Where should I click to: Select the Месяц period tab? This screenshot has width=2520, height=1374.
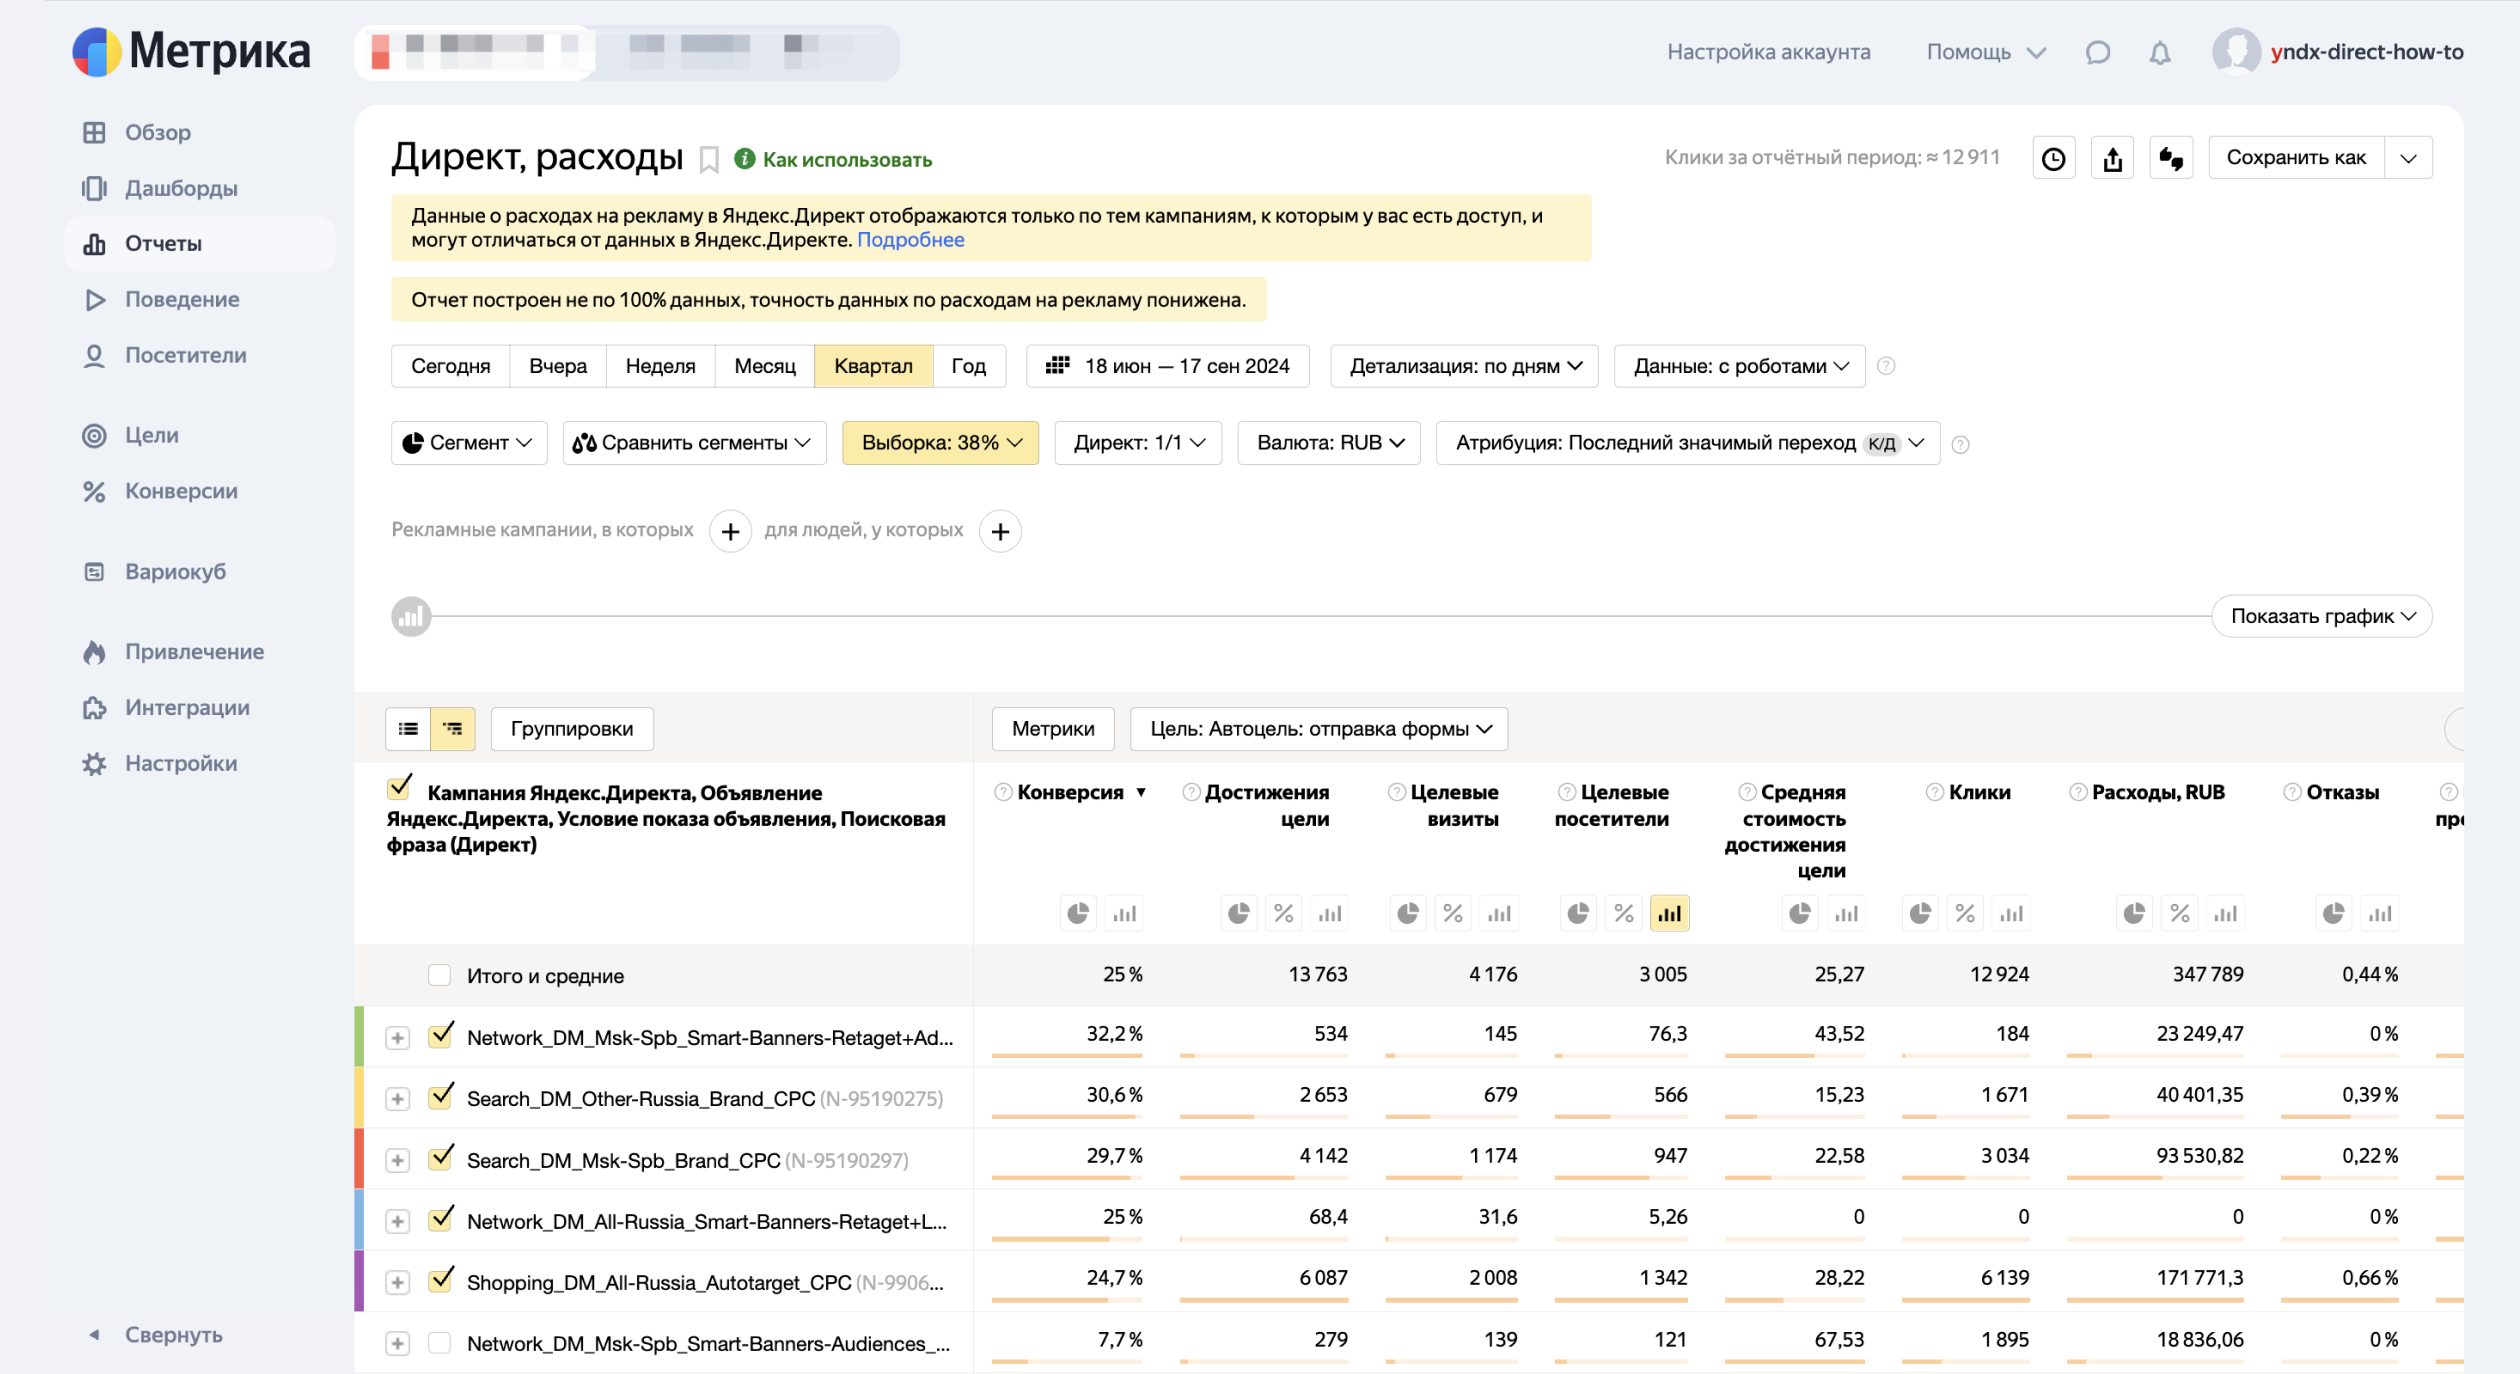pyautogui.click(x=765, y=366)
